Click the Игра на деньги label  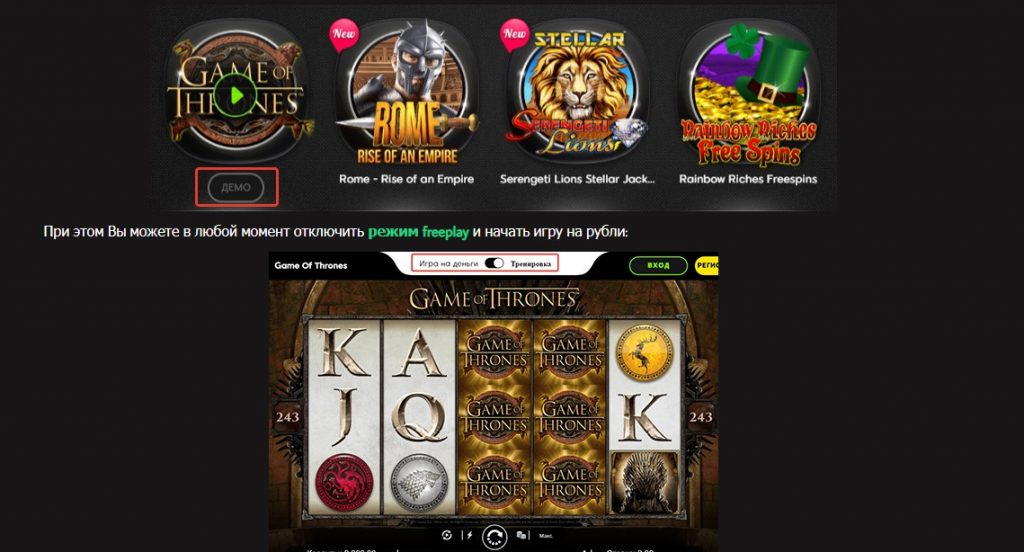tap(449, 264)
